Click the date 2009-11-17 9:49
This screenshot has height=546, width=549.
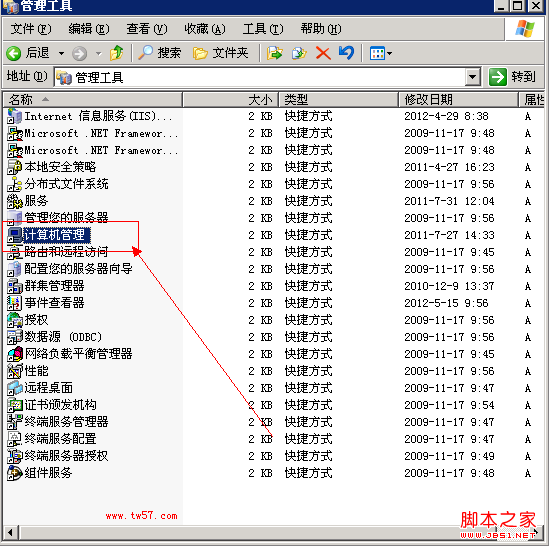pyautogui.click(x=449, y=456)
